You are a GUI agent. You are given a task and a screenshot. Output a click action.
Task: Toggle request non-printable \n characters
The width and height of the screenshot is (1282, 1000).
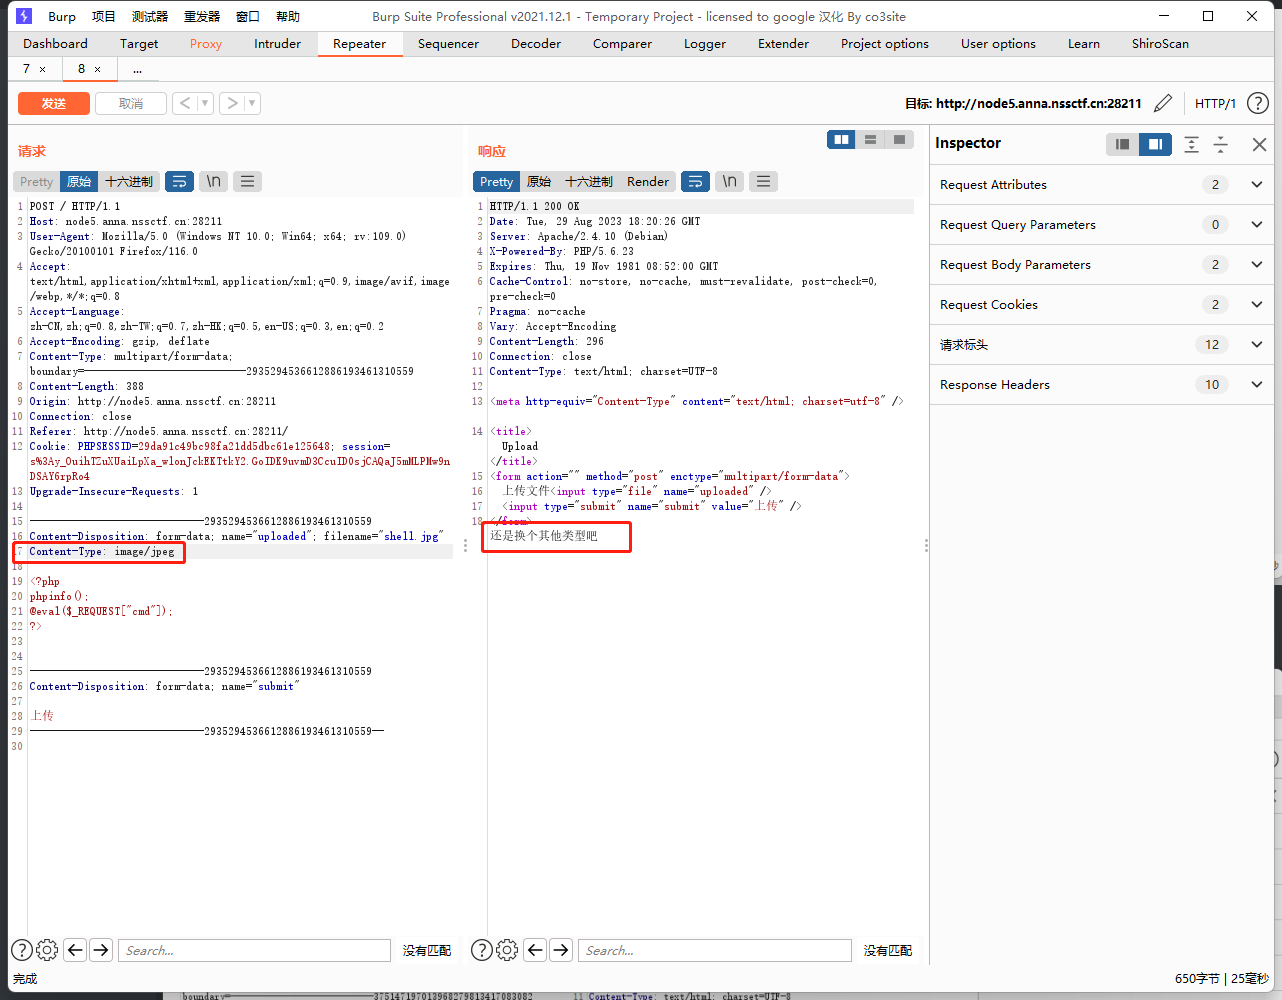213,181
